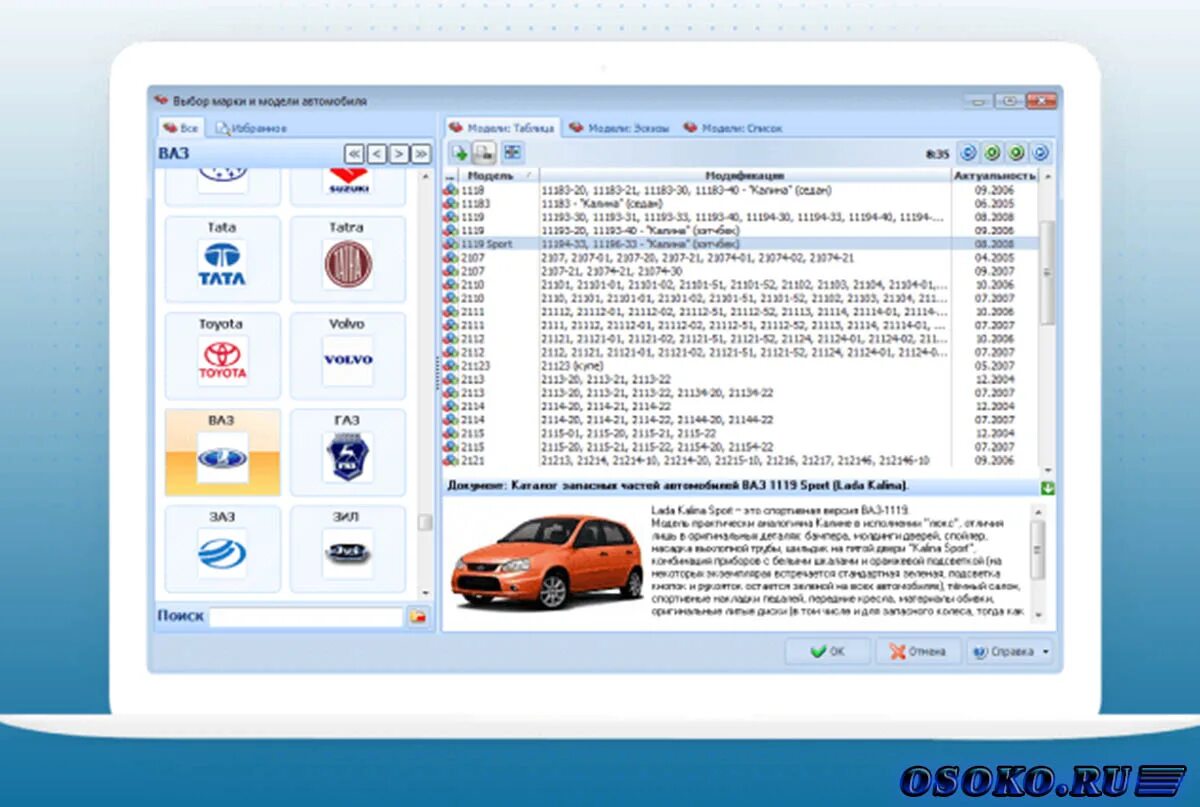Go to previous brand with < button
Image resolution: width=1200 pixels, height=807 pixels.
(377, 154)
